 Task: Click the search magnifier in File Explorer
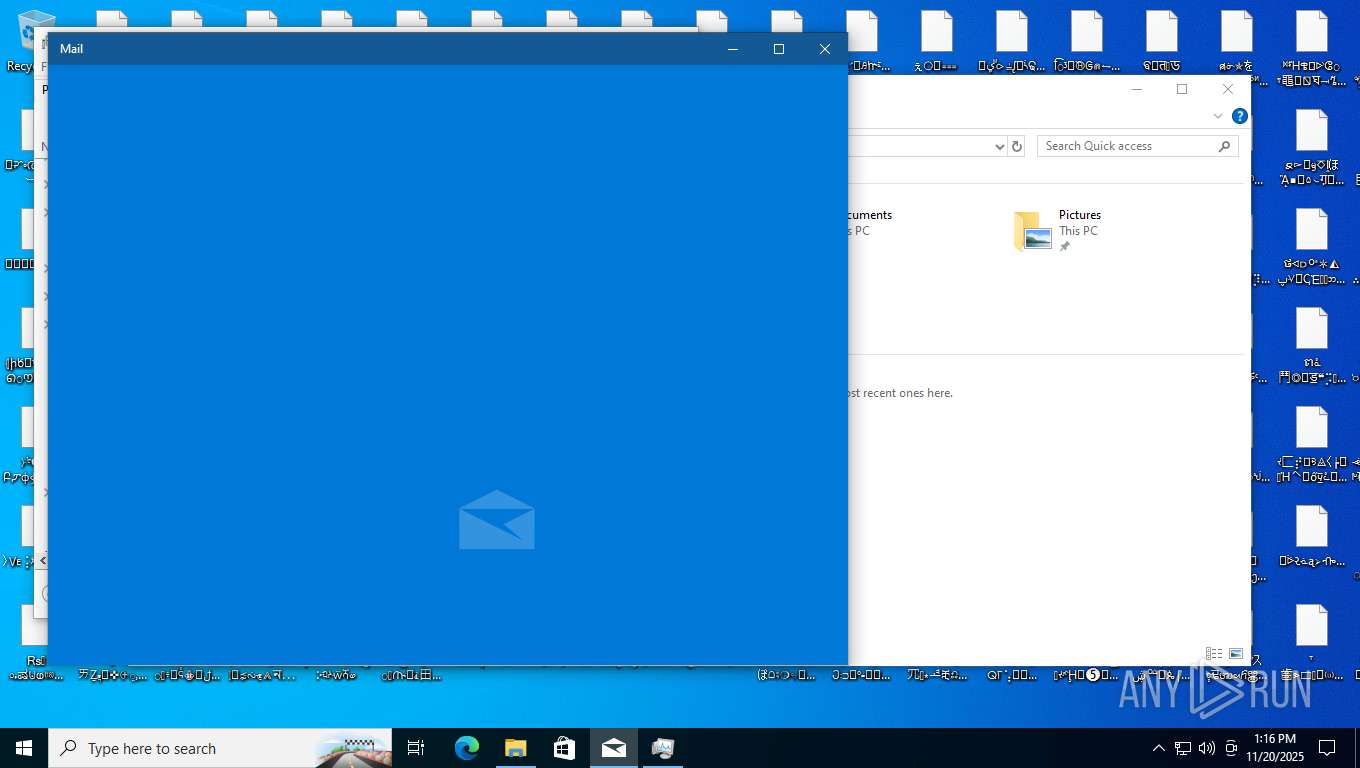1225,146
